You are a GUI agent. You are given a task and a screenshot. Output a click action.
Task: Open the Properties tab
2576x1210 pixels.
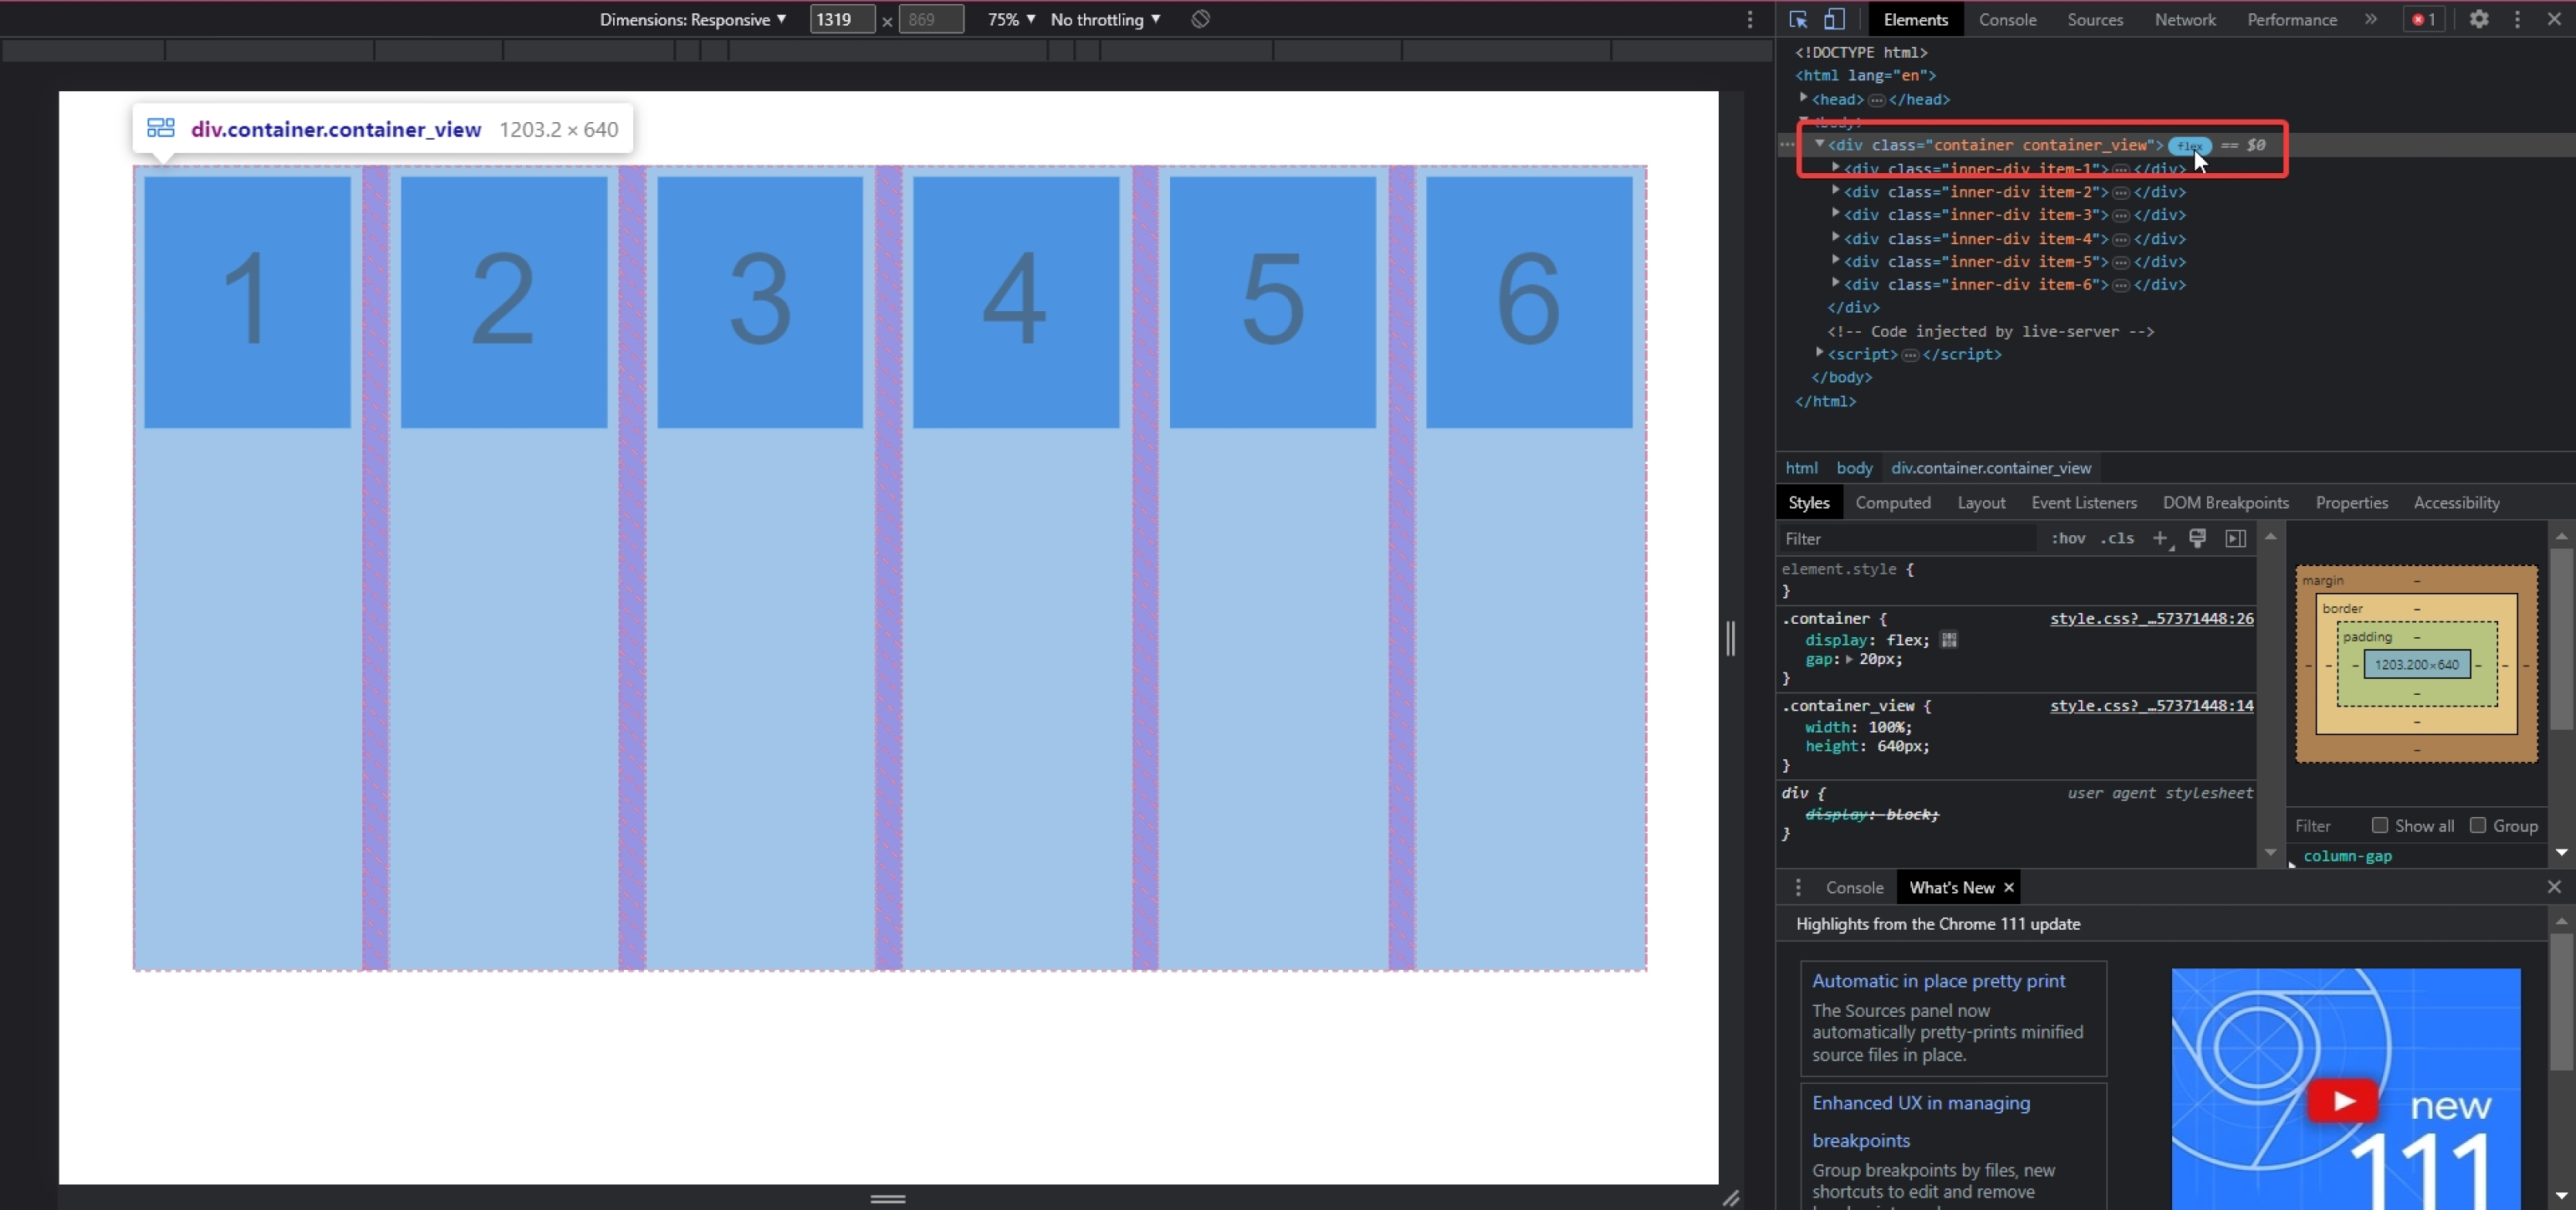[x=2351, y=502]
